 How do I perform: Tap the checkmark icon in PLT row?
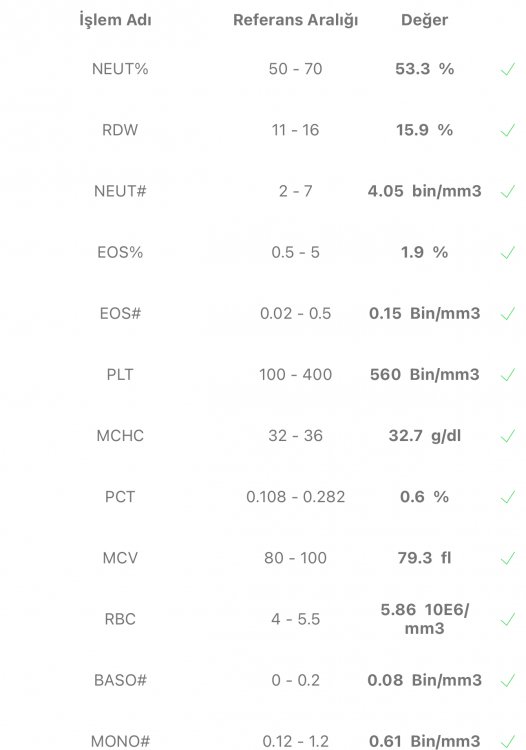507,375
